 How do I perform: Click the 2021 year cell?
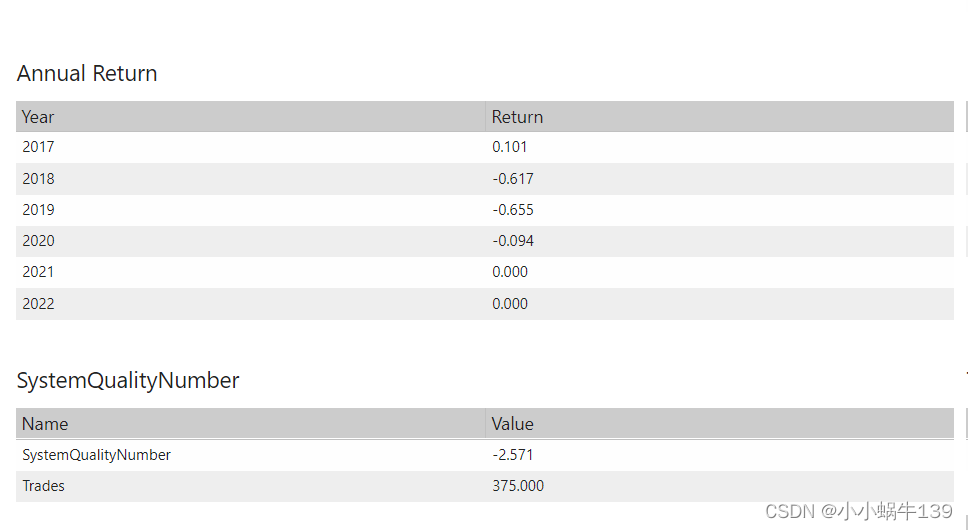pos(38,272)
